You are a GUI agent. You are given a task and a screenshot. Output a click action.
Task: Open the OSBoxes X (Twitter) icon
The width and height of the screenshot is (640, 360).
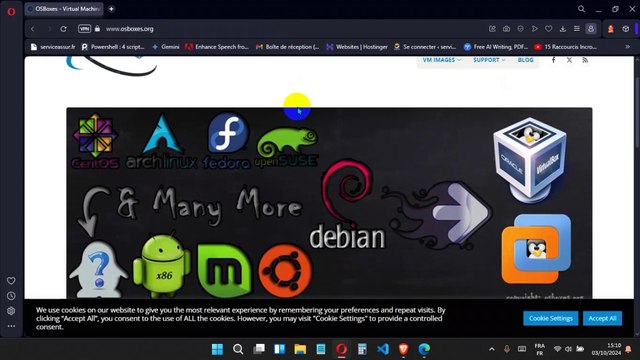569,60
